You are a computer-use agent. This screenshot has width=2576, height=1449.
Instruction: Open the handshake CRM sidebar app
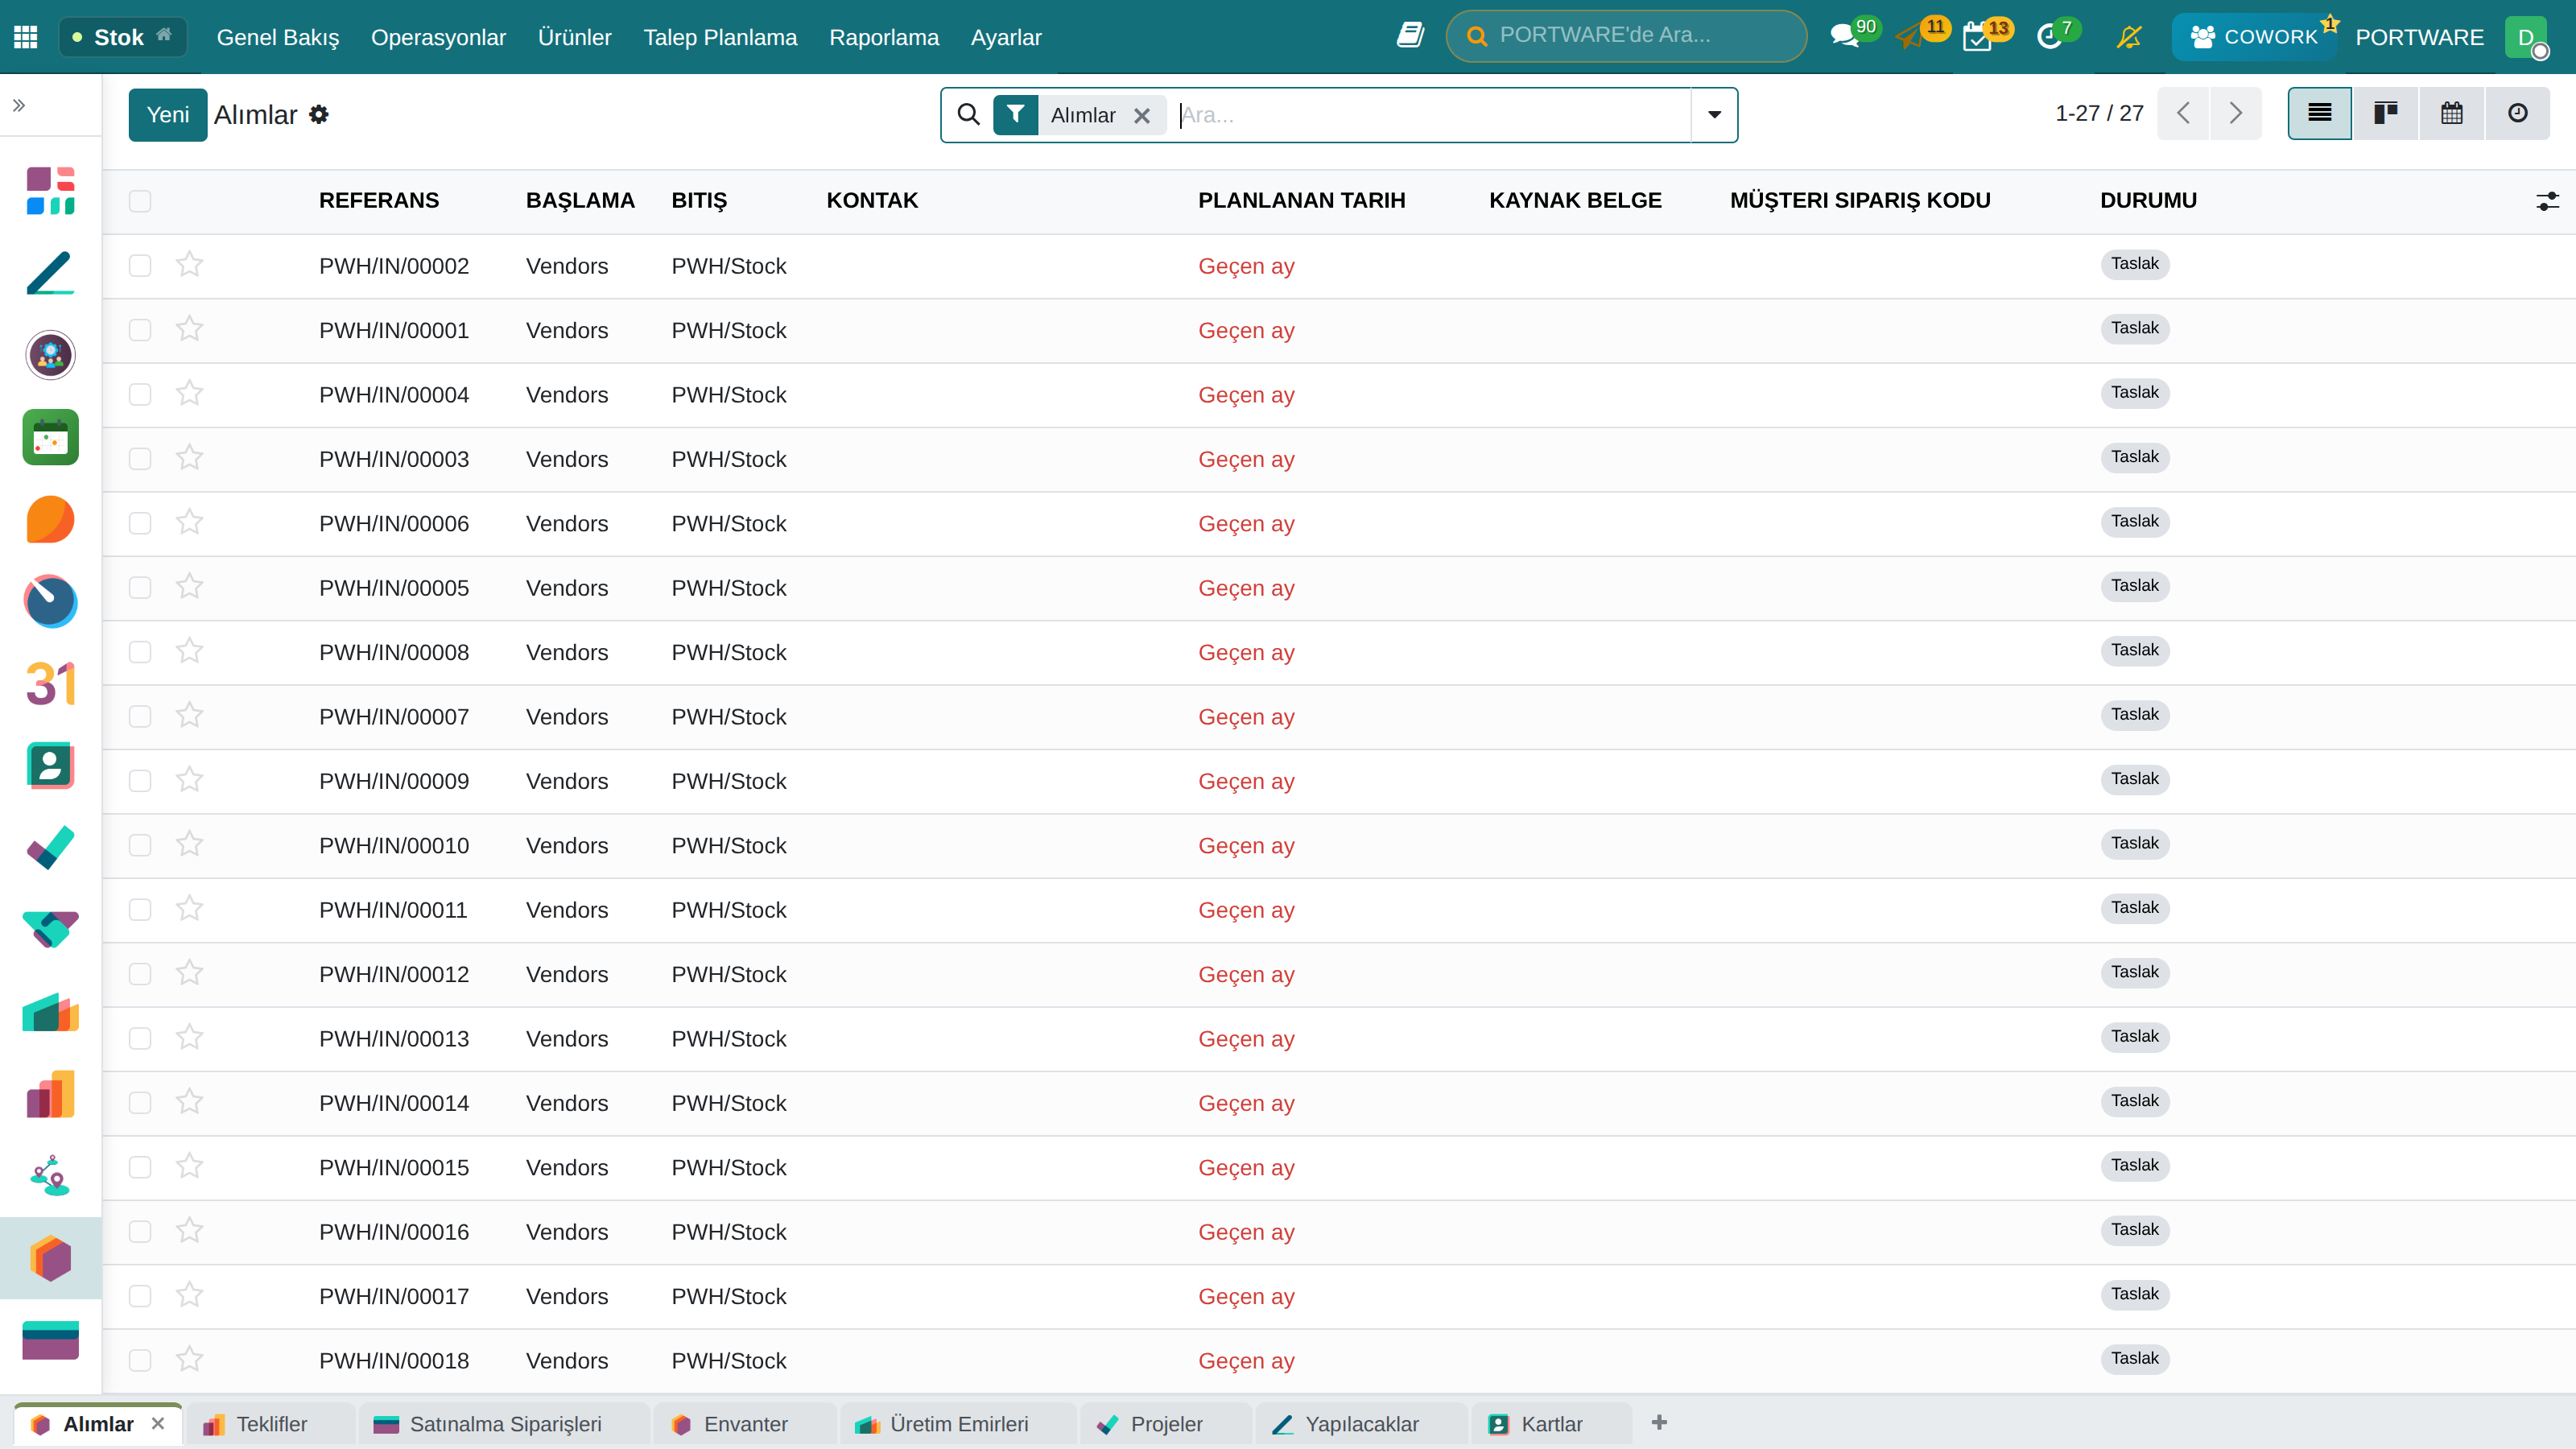tap(50, 930)
